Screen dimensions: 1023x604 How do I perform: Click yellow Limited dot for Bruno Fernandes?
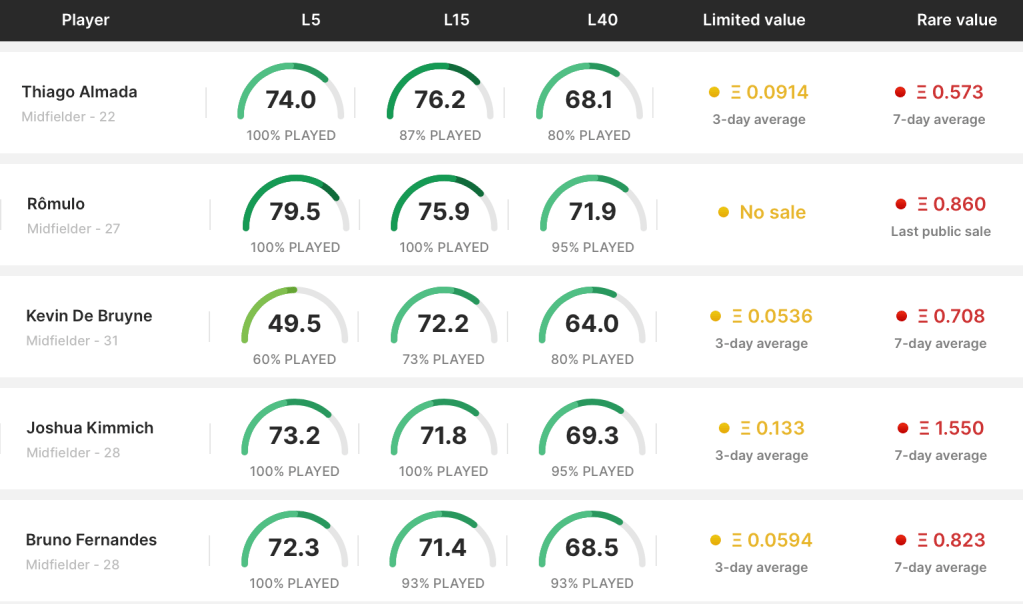(x=715, y=540)
